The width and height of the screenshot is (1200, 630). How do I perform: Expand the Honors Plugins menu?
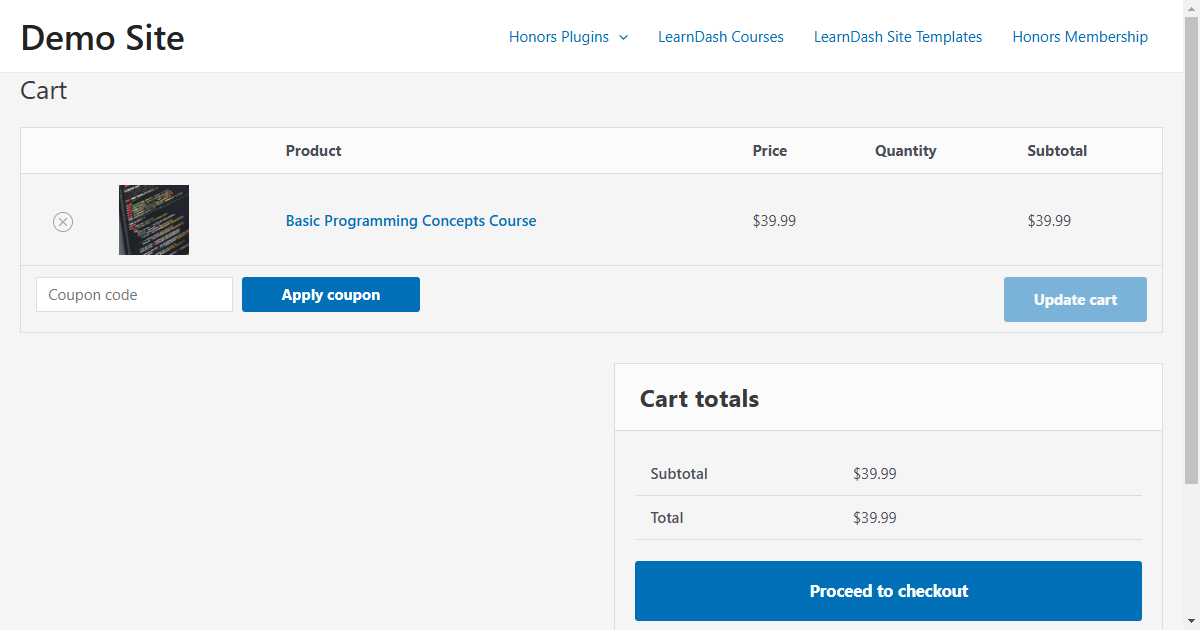pyautogui.click(x=558, y=36)
